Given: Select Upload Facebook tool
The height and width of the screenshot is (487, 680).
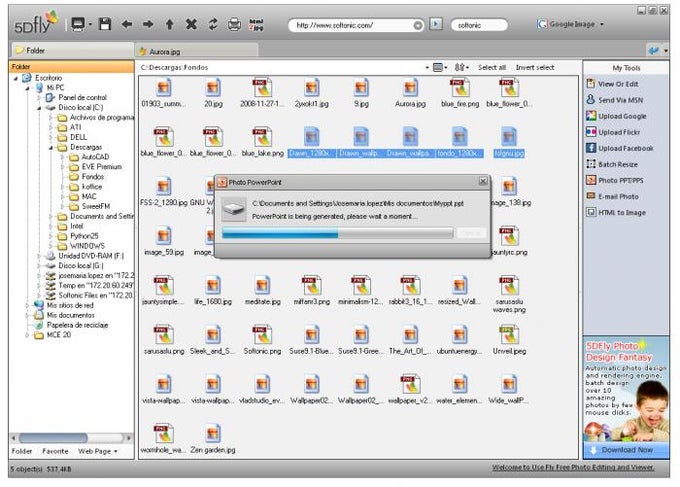Looking at the screenshot, I should (x=620, y=148).
